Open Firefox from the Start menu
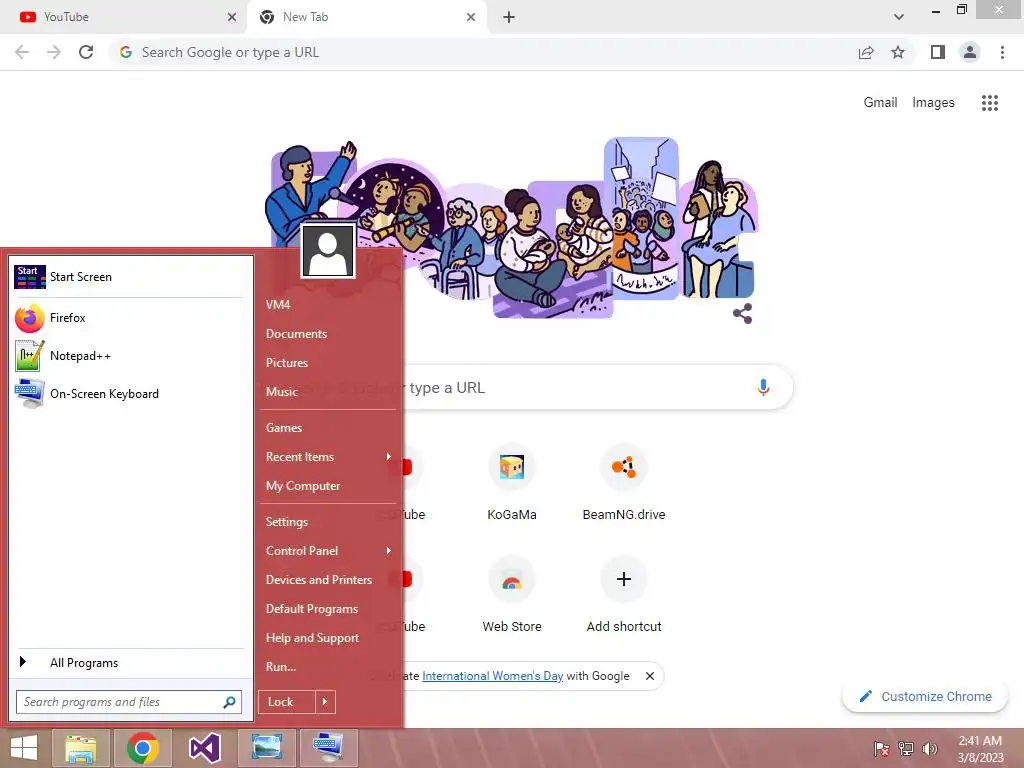1024x768 pixels. [x=129, y=318]
